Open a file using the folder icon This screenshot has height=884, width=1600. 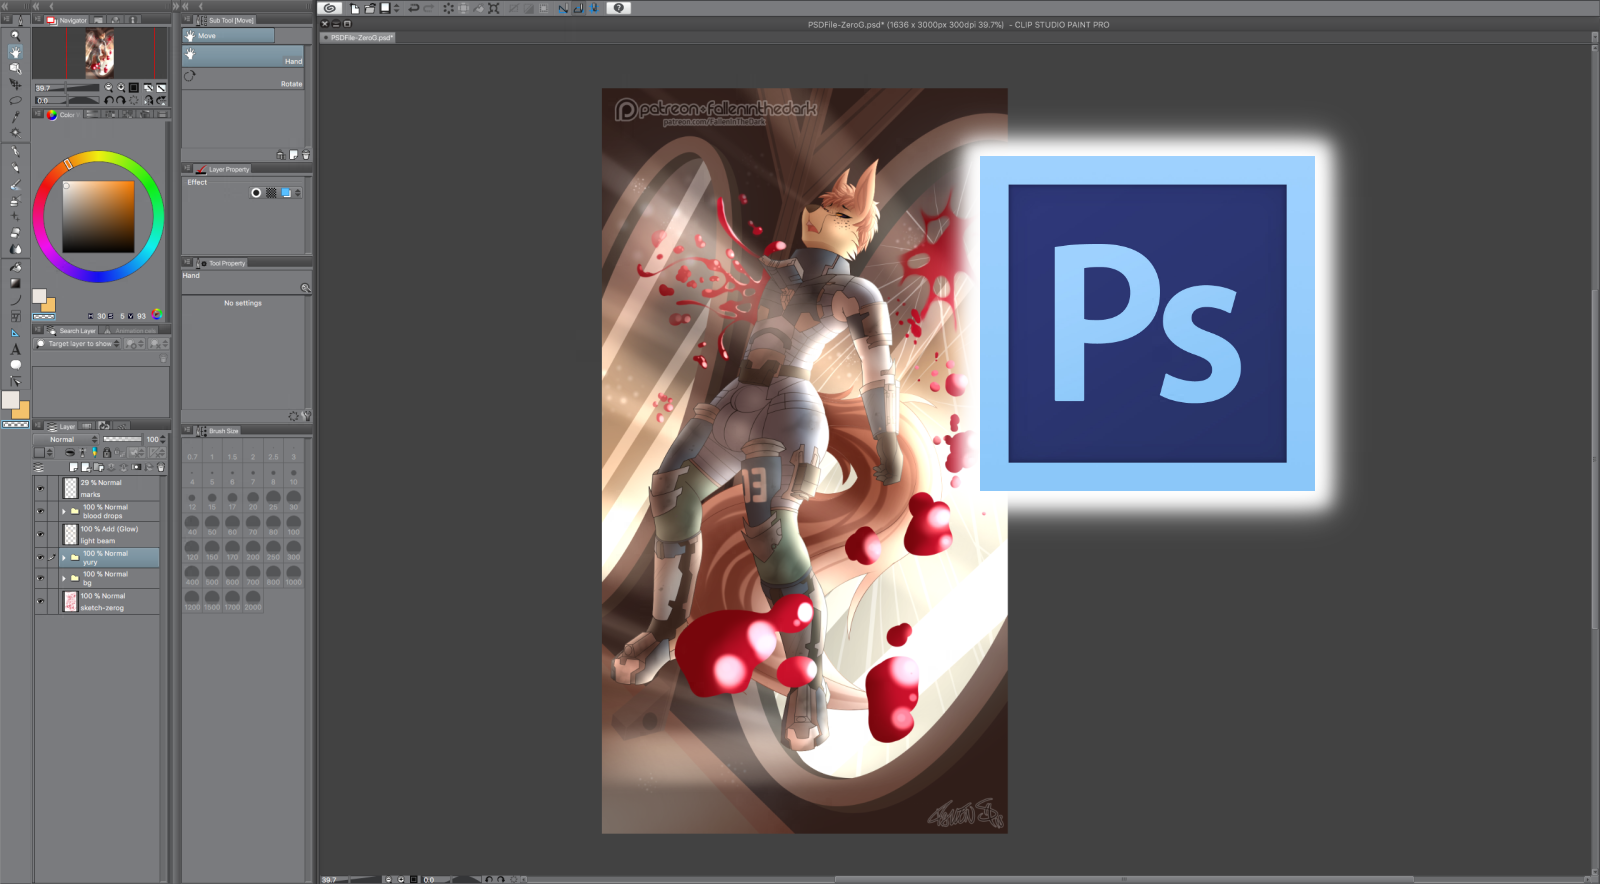[370, 8]
